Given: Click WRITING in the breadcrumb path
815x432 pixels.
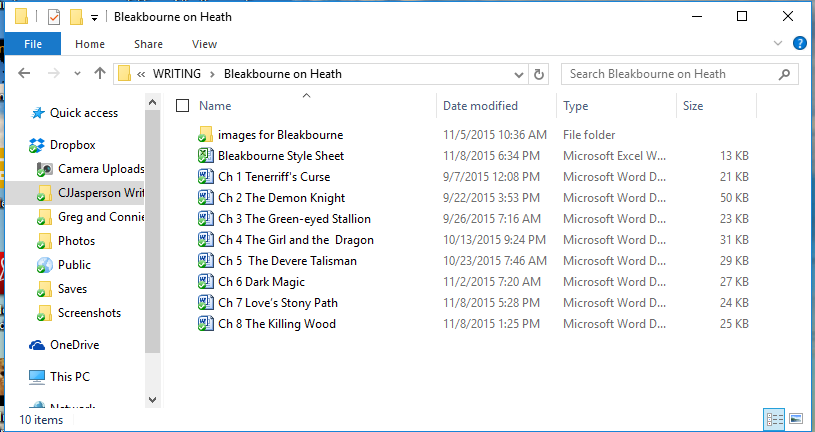Looking at the screenshot, I should coord(182,74).
